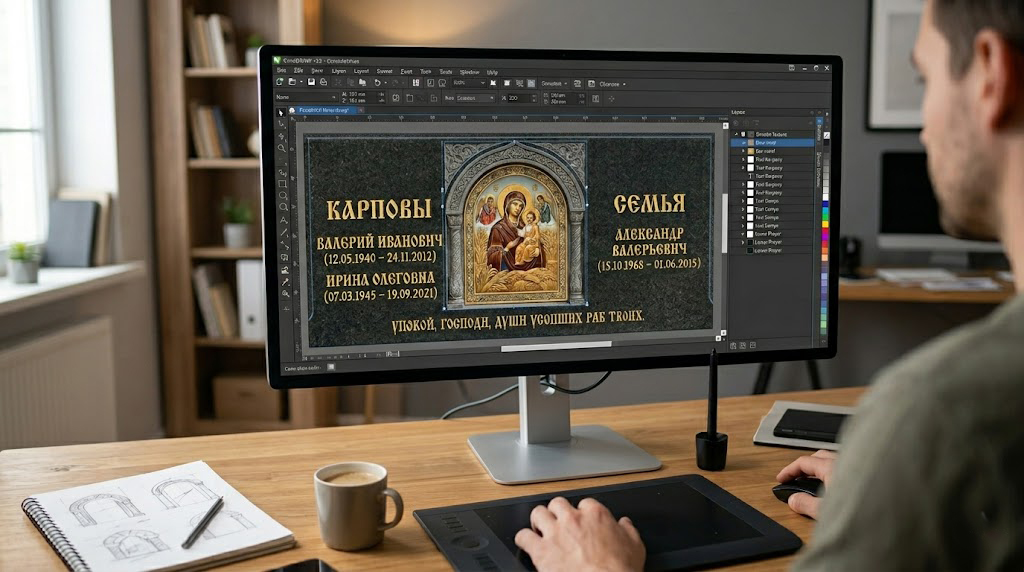Select the Ellipse tool in toolbox

click(x=283, y=195)
